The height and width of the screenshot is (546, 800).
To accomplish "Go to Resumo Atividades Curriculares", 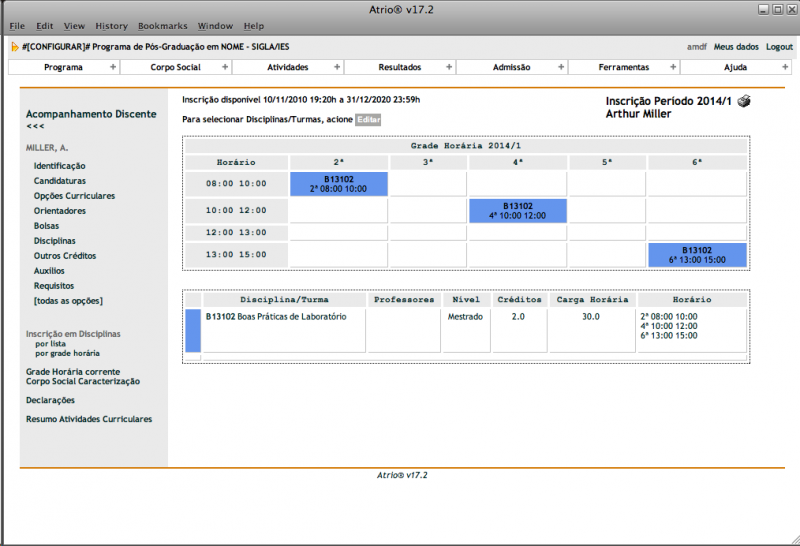I will pyautogui.click(x=89, y=419).
